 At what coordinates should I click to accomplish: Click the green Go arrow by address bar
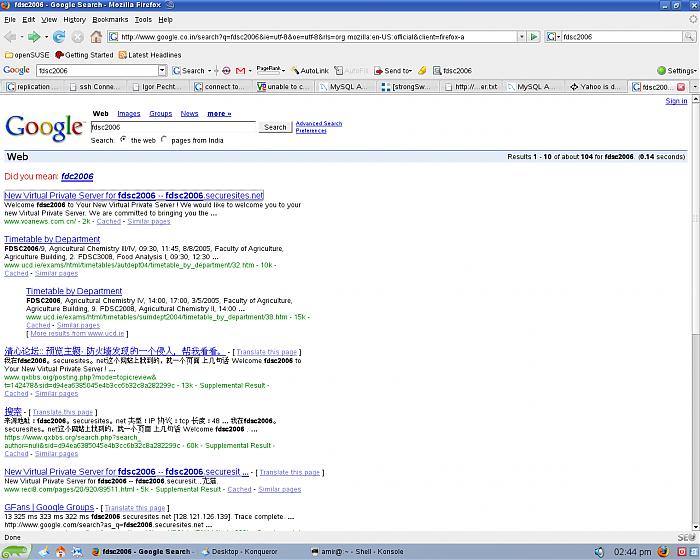(533, 37)
